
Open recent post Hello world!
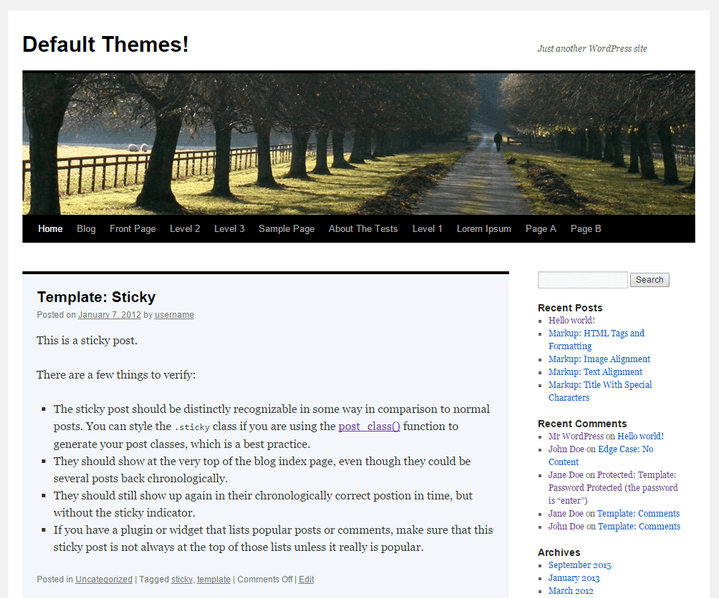point(572,321)
